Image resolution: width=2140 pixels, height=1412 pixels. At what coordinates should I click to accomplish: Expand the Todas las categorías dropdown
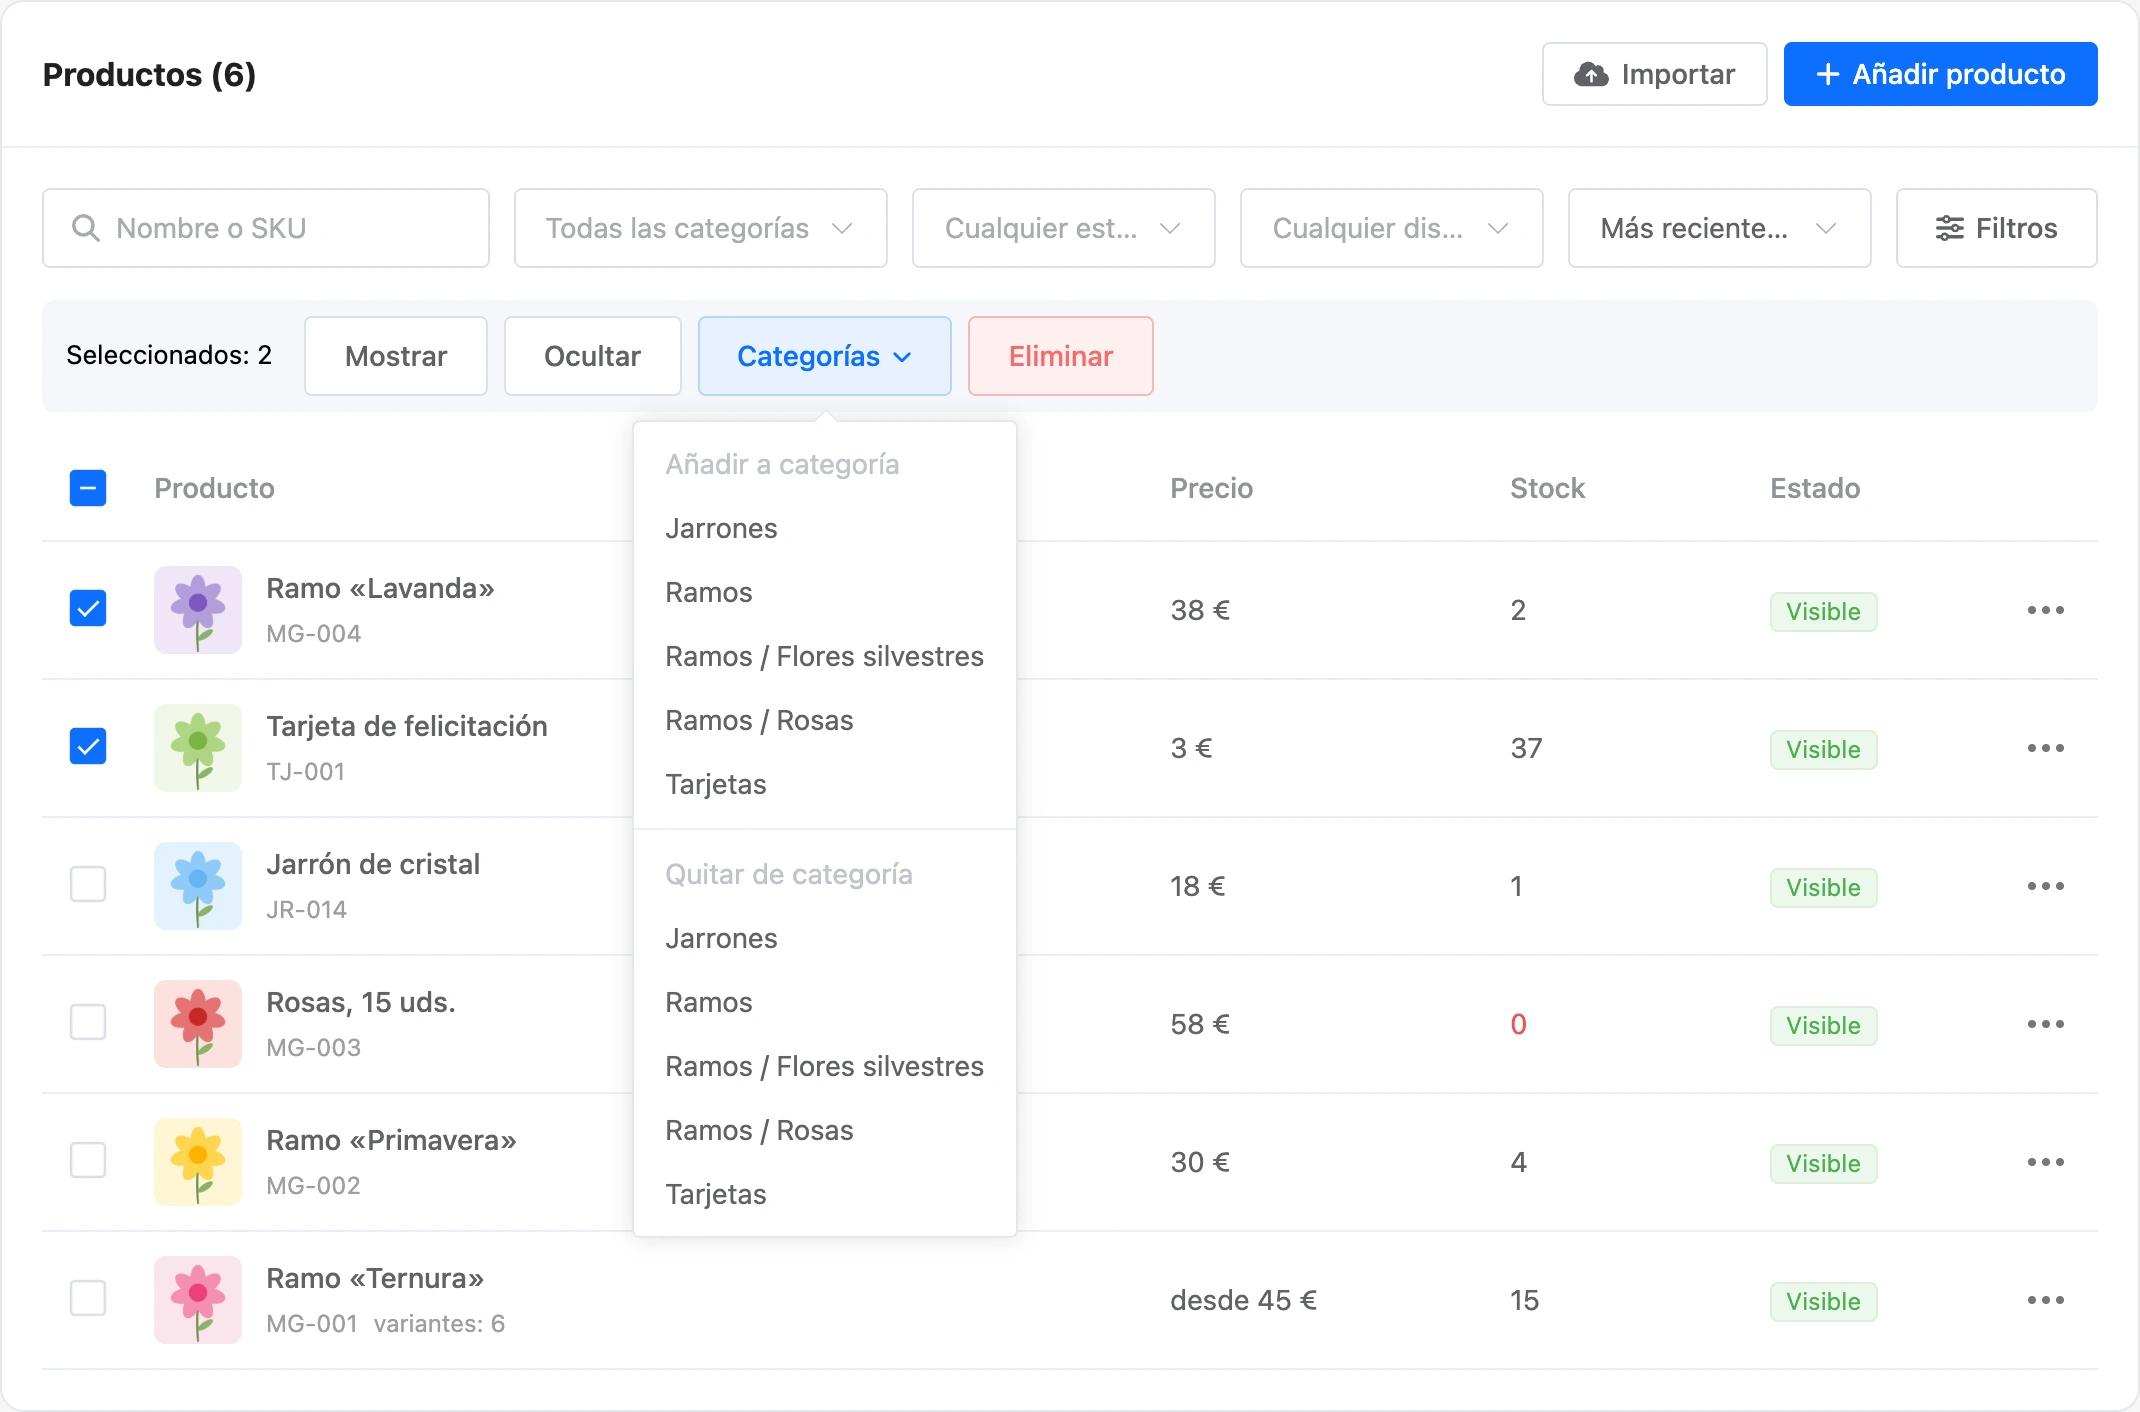[x=700, y=228]
